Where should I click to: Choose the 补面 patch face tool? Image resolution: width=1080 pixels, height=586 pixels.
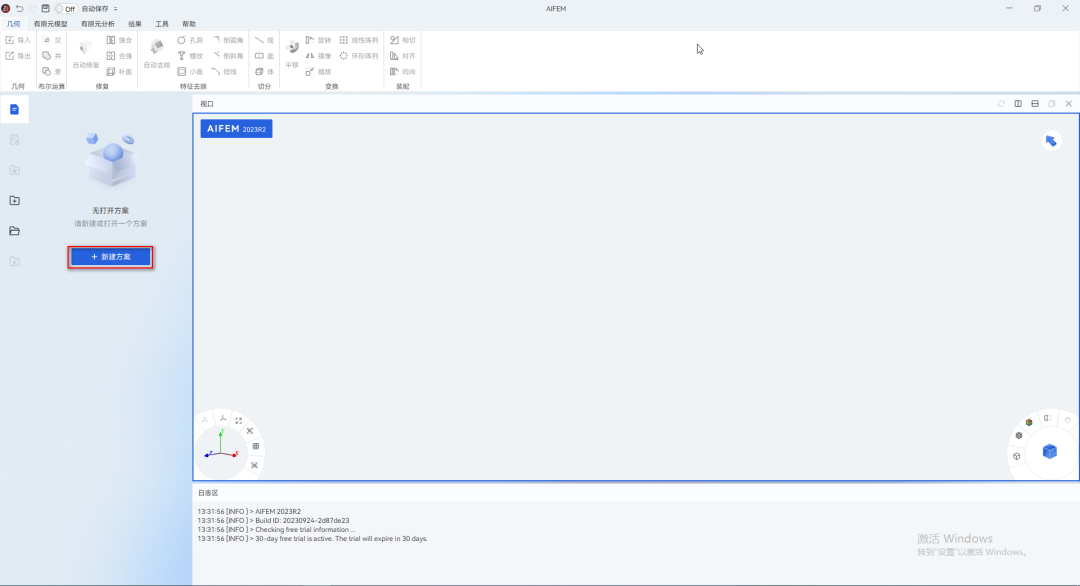coord(119,72)
